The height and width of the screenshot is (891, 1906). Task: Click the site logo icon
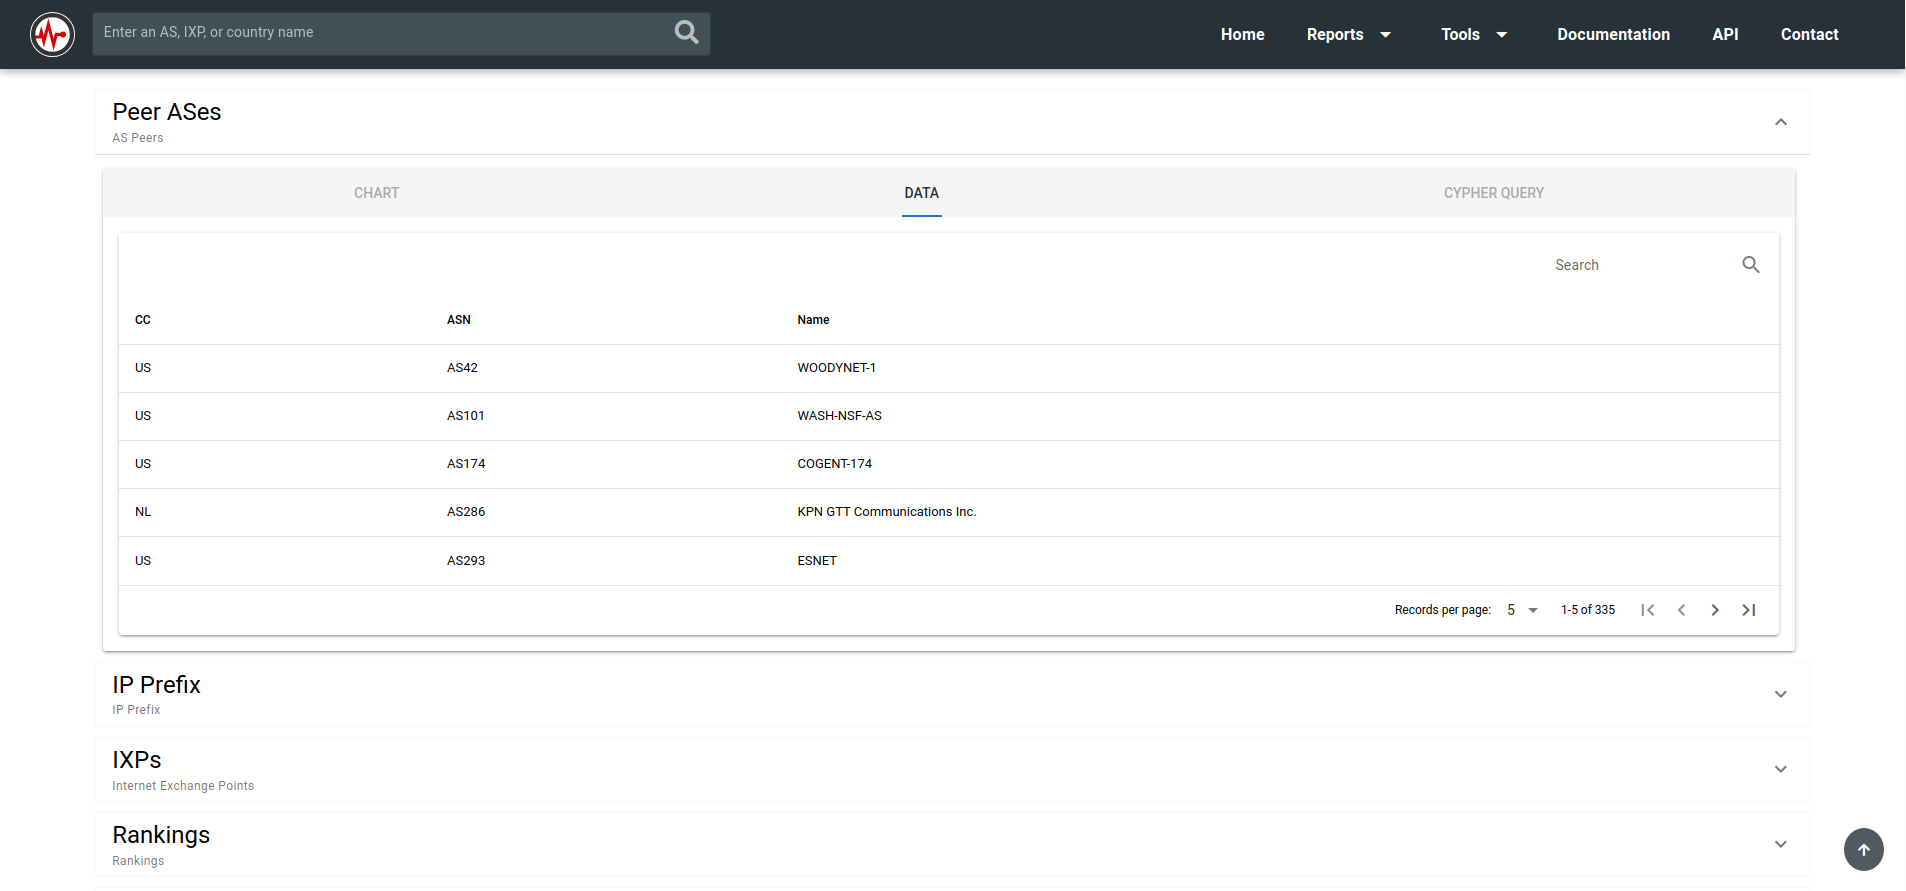52,35
